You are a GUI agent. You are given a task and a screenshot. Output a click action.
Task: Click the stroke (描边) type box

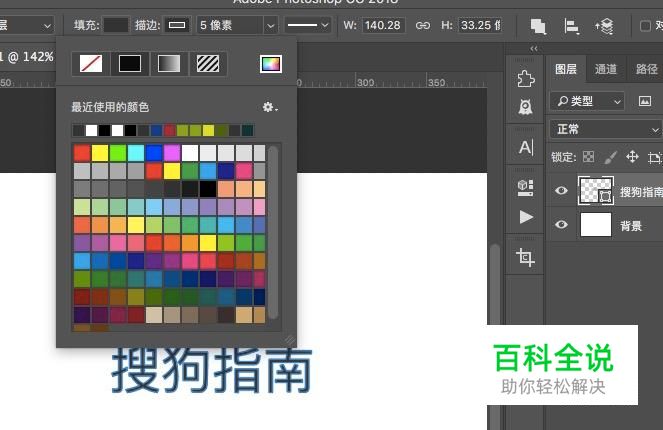[177, 25]
